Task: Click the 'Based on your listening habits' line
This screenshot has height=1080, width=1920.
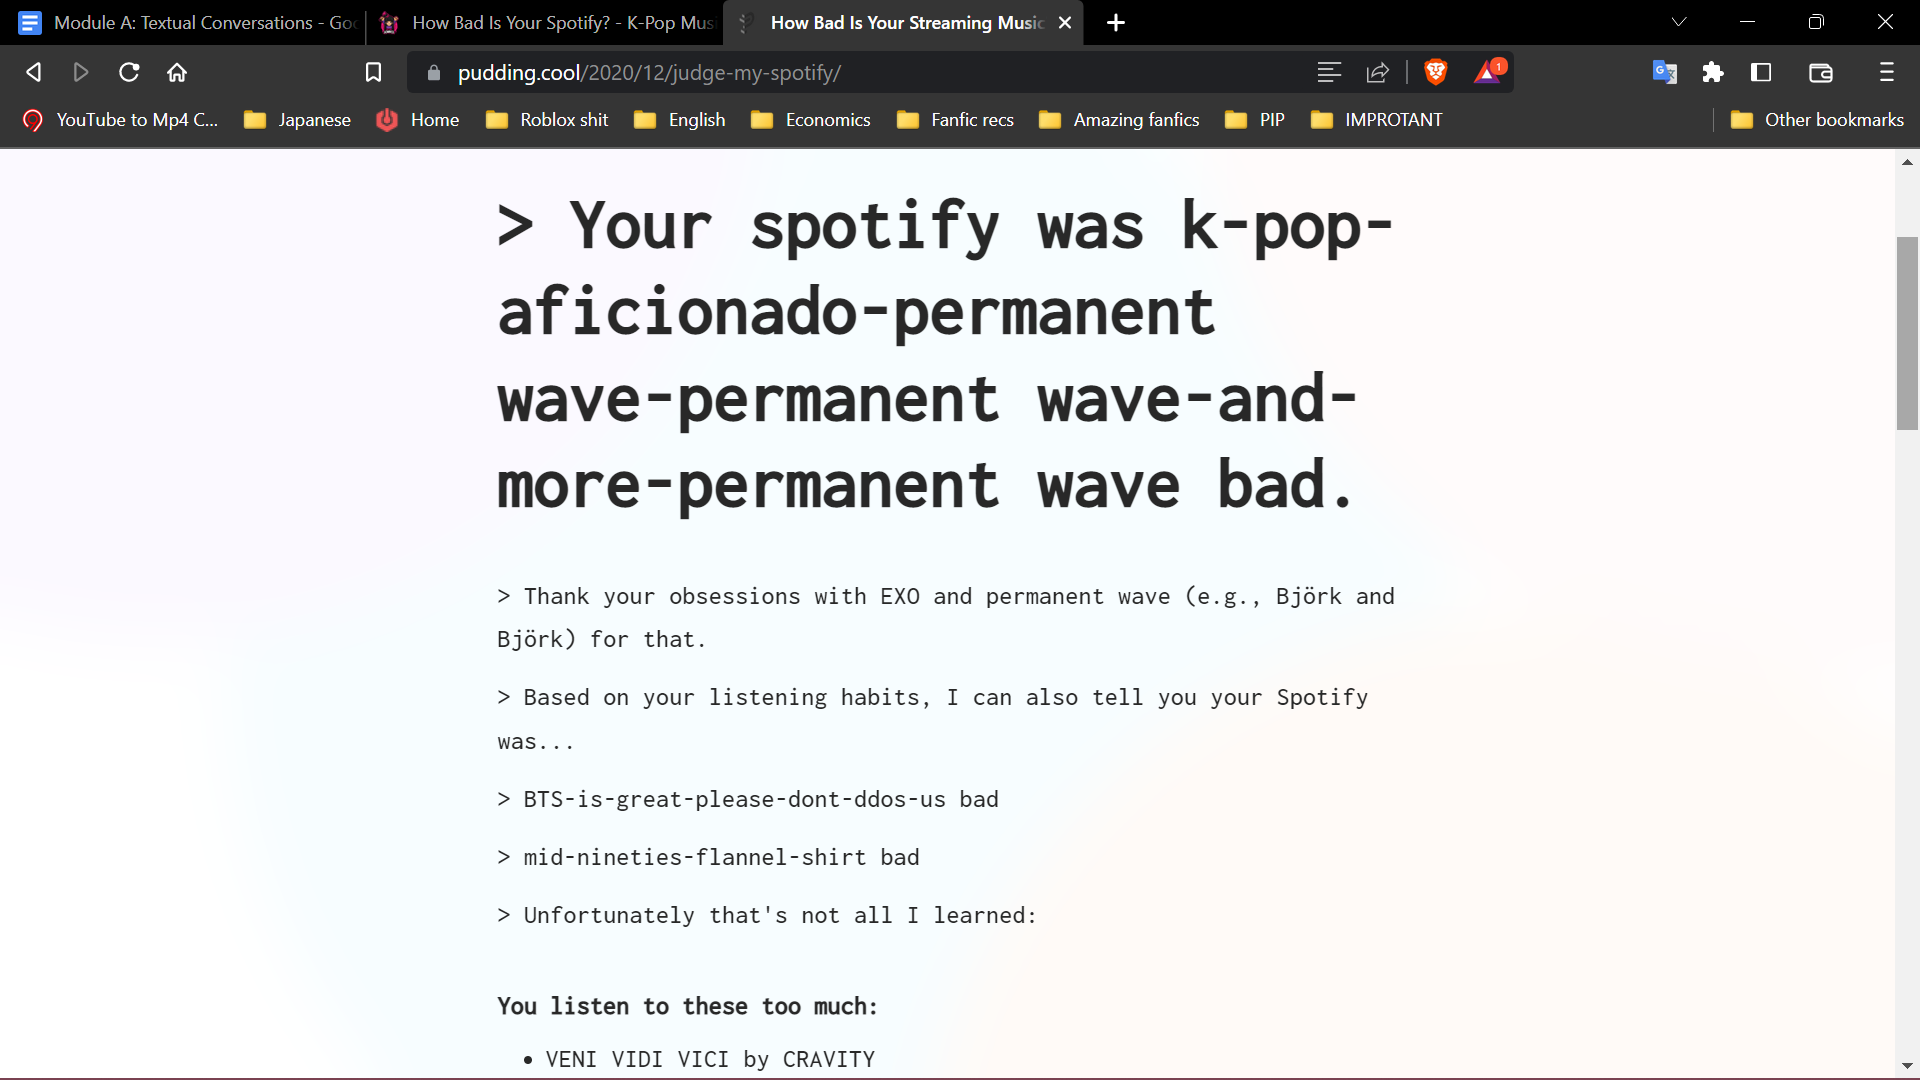Action: pyautogui.click(x=933, y=719)
